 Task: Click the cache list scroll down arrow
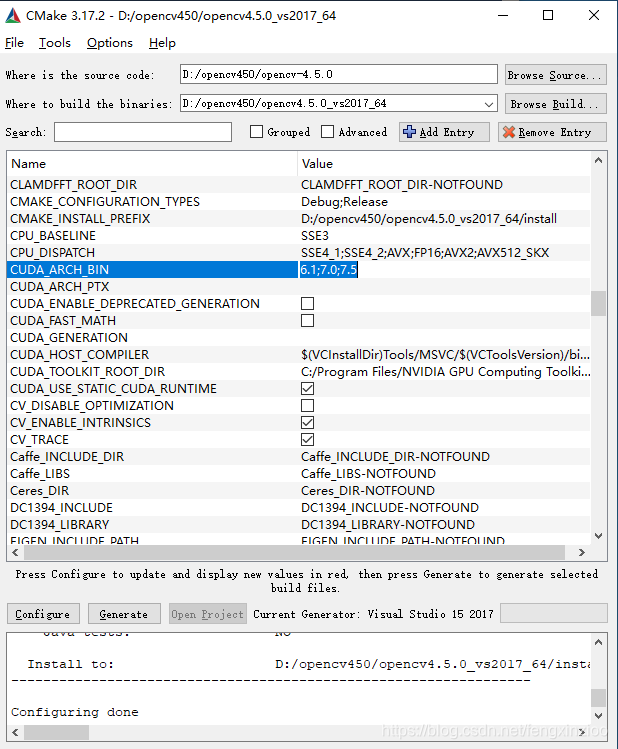598,536
